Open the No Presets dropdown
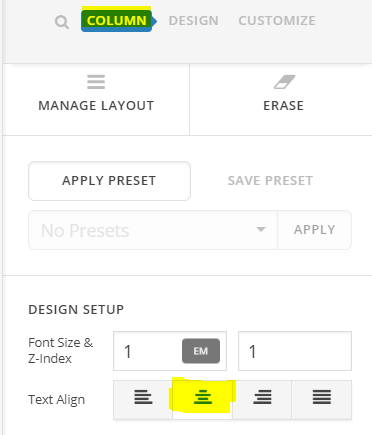 pos(153,230)
